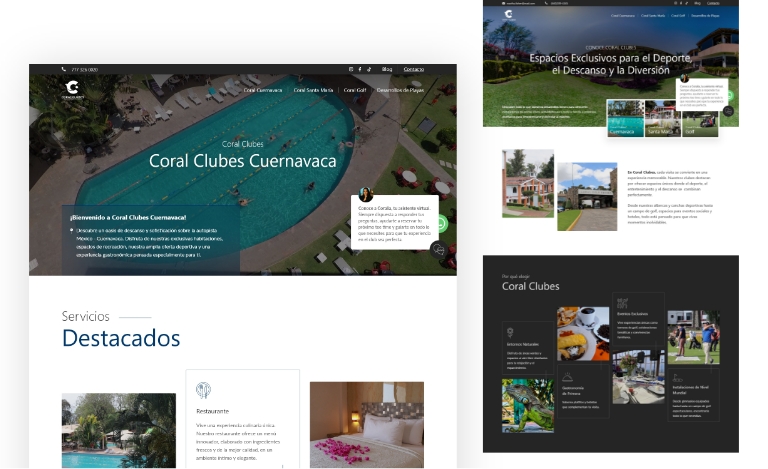Click Coralia avatar on the home page

[x=684, y=78]
